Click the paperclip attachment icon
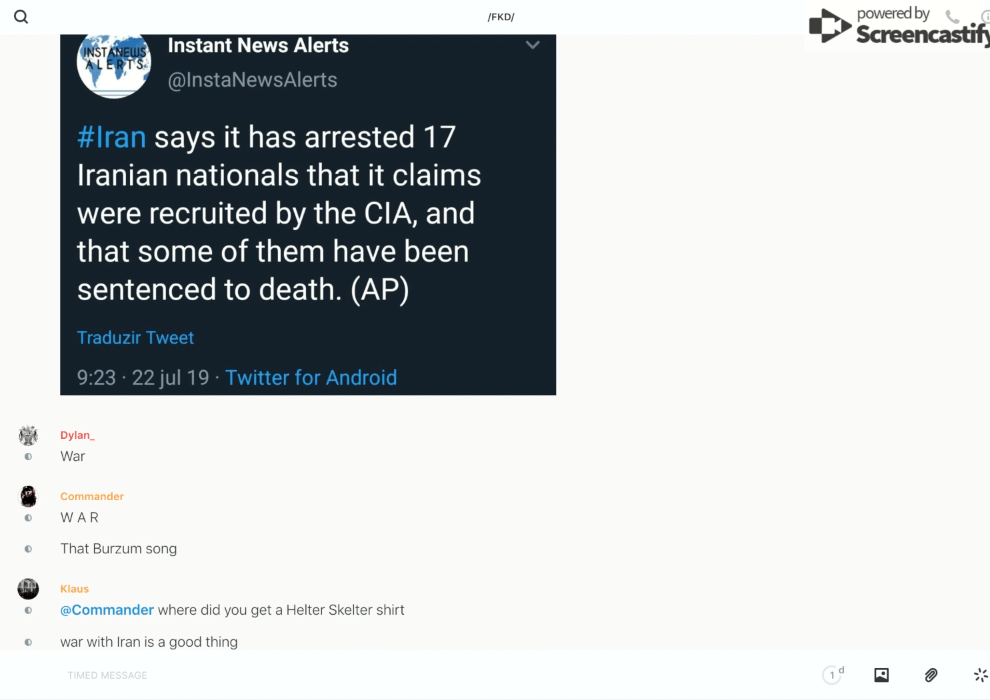This screenshot has width=990, height=700. (x=931, y=675)
